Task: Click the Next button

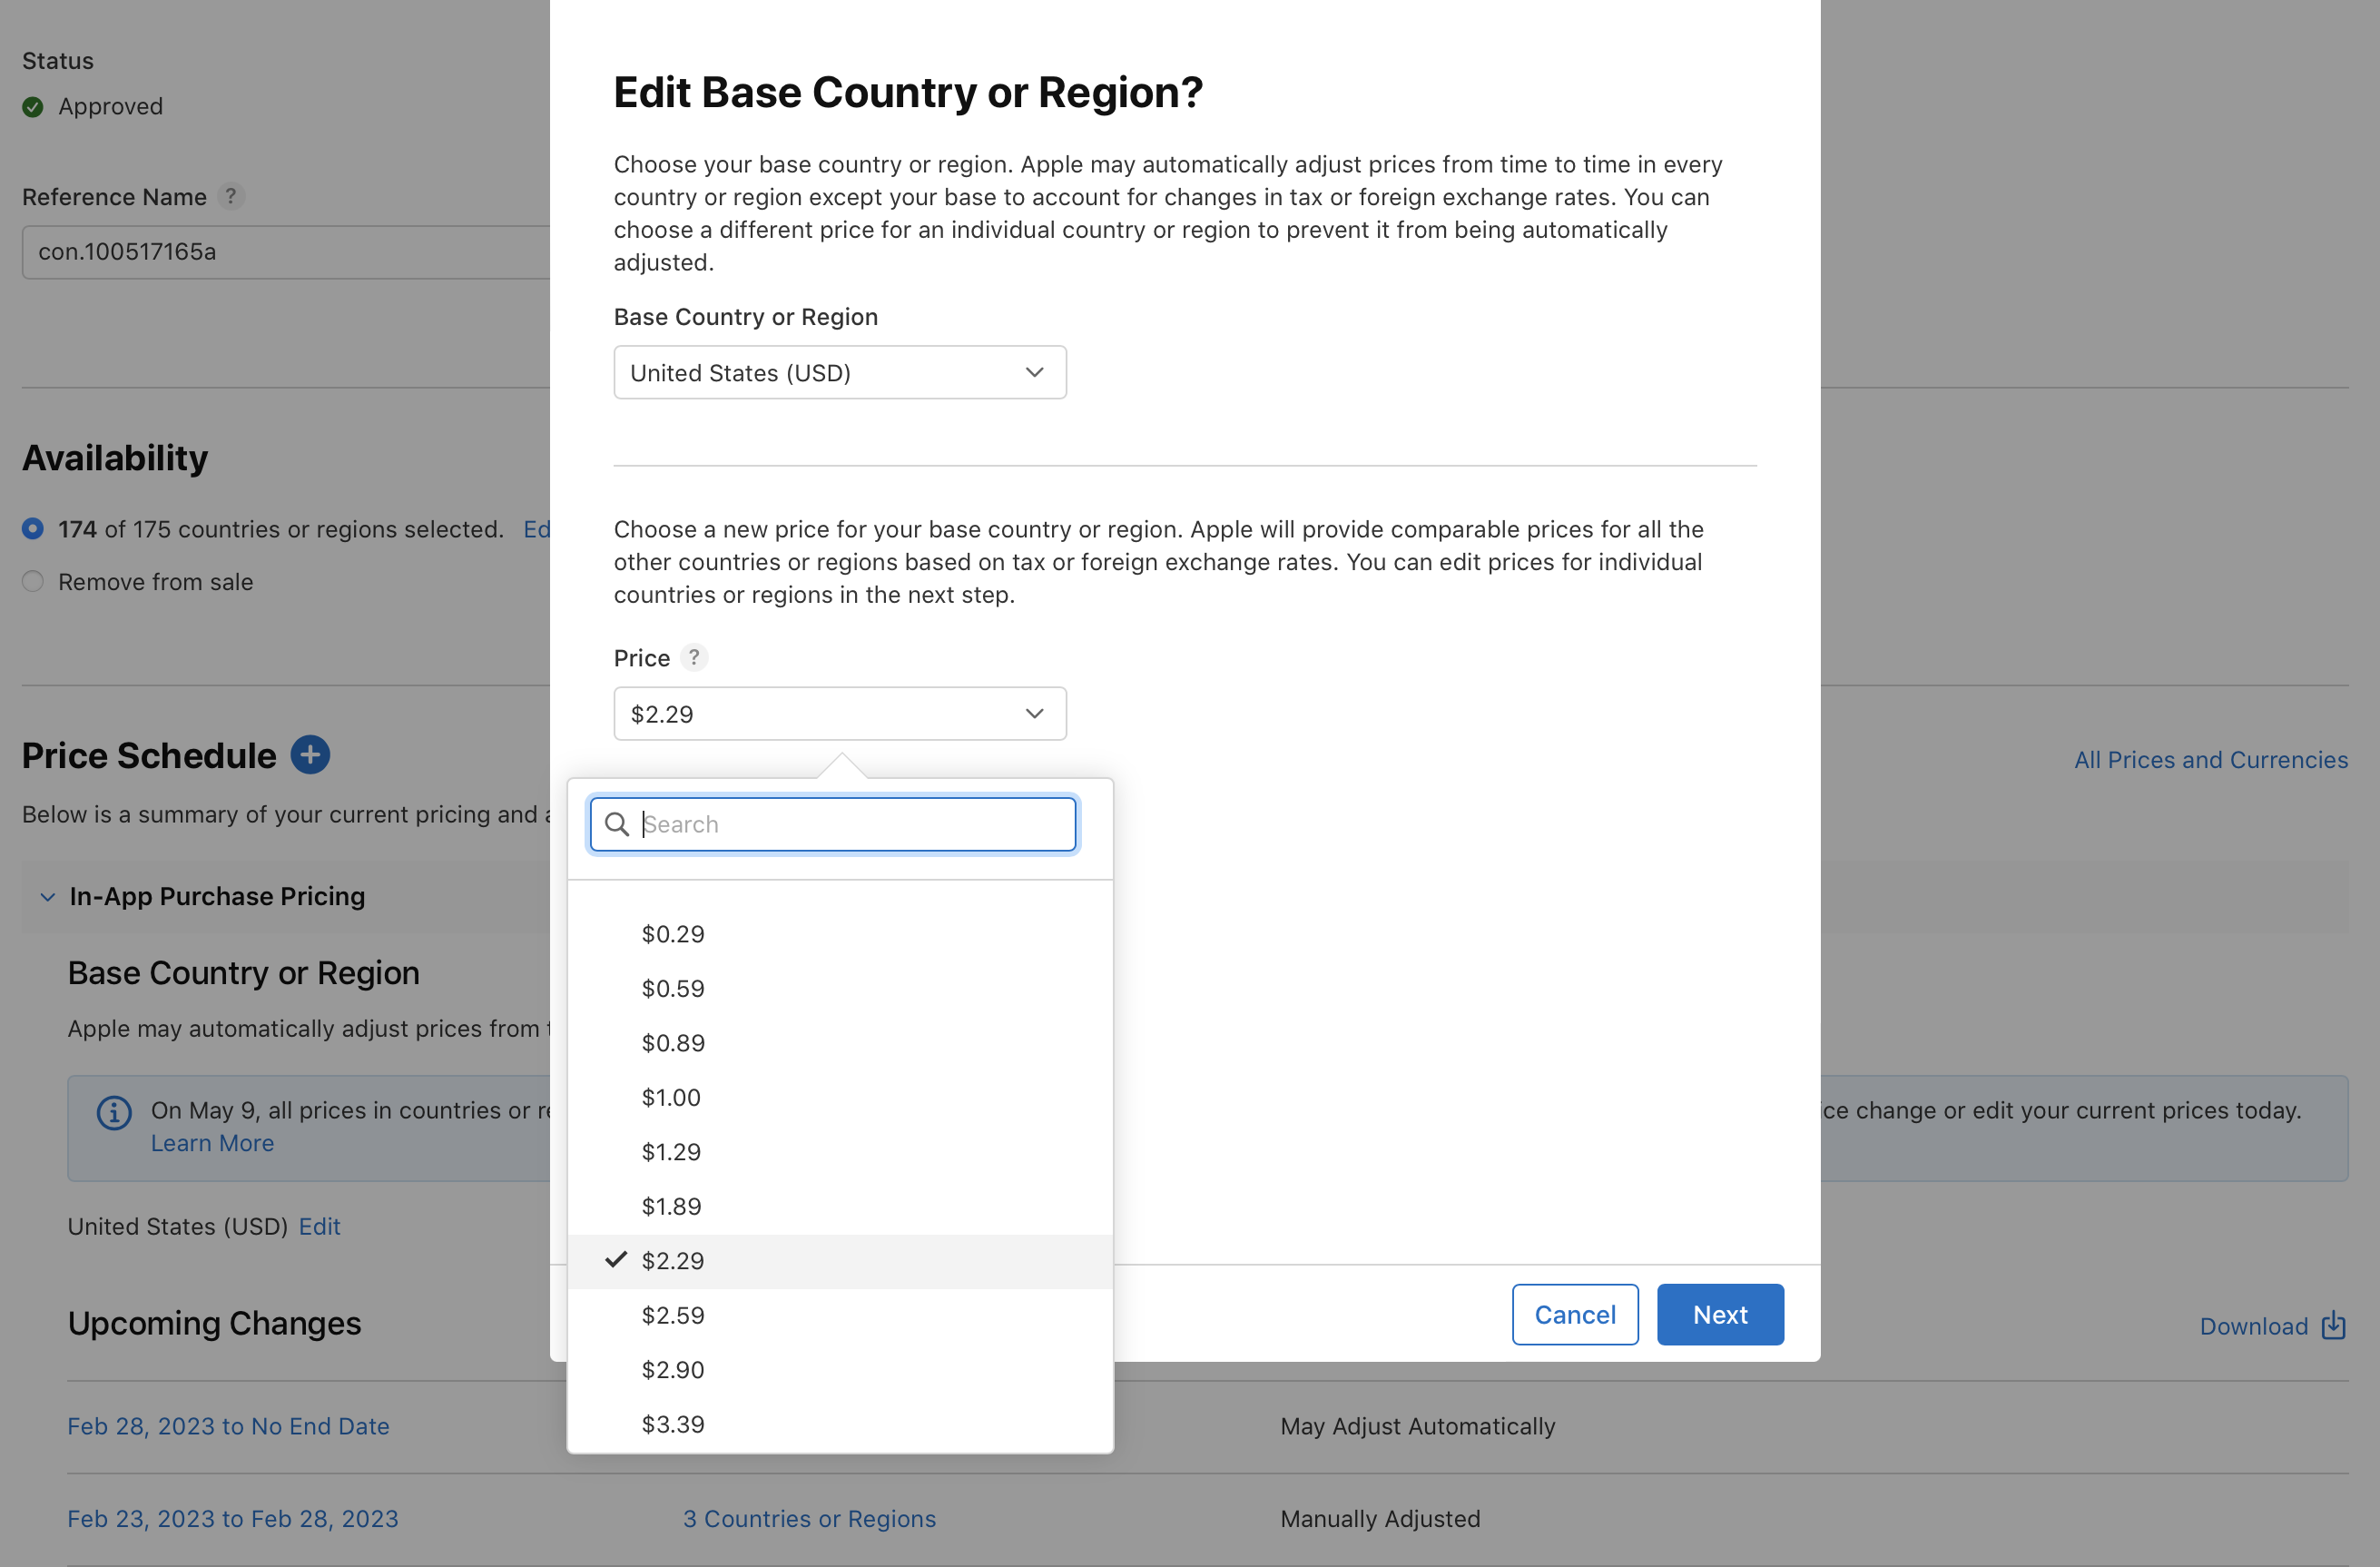Action: point(1719,1314)
